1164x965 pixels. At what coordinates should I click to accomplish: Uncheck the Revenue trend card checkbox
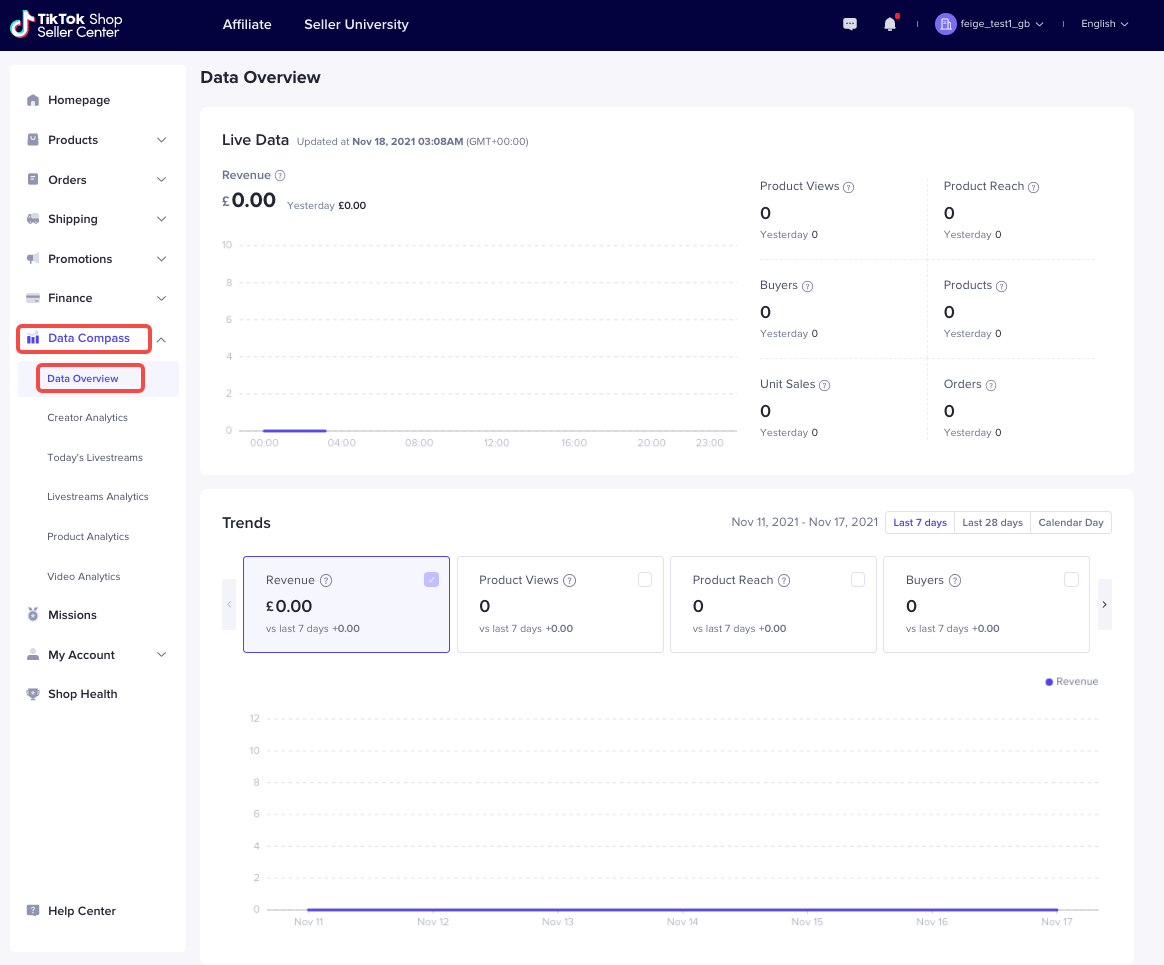click(431, 579)
